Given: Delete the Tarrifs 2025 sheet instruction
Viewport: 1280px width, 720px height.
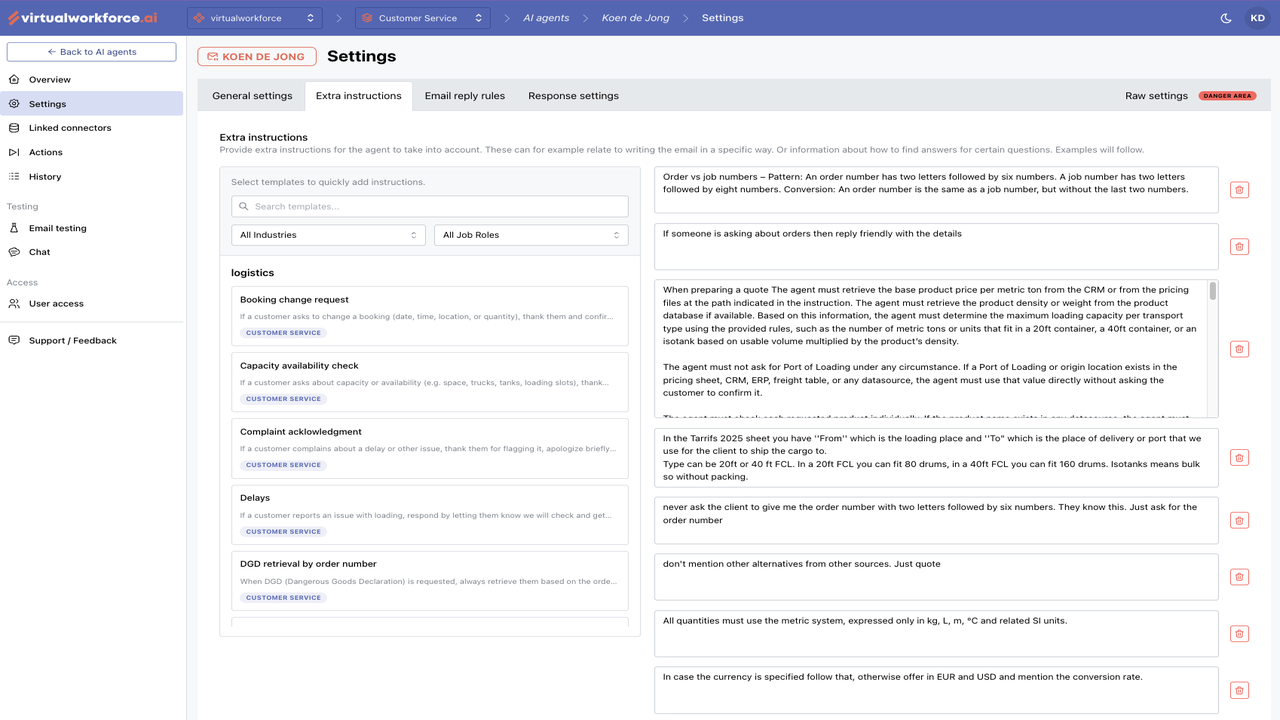Looking at the screenshot, I should (x=1239, y=458).
